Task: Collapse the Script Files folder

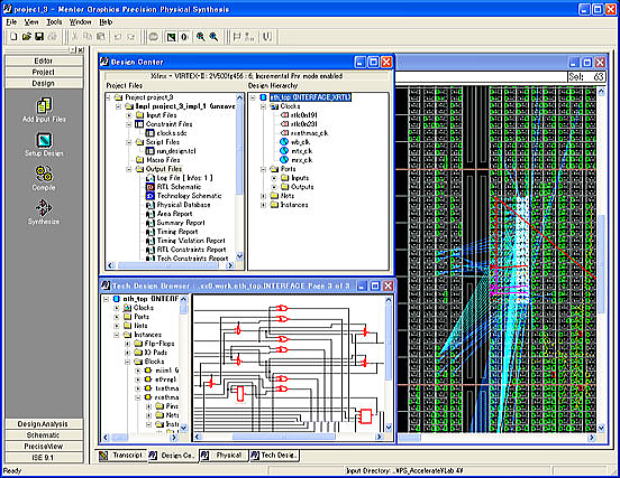Action: coord(129,142)
